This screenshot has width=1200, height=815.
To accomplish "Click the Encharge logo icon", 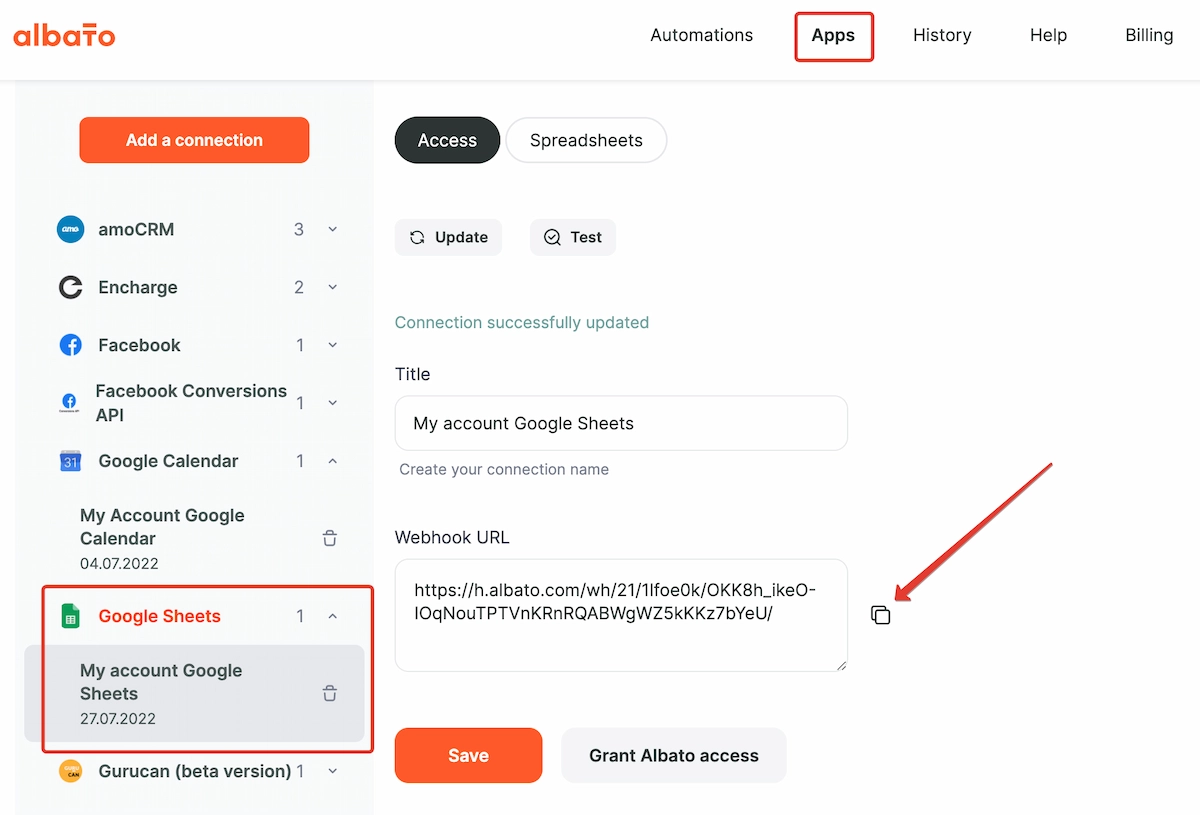I will tap(70, 287).
